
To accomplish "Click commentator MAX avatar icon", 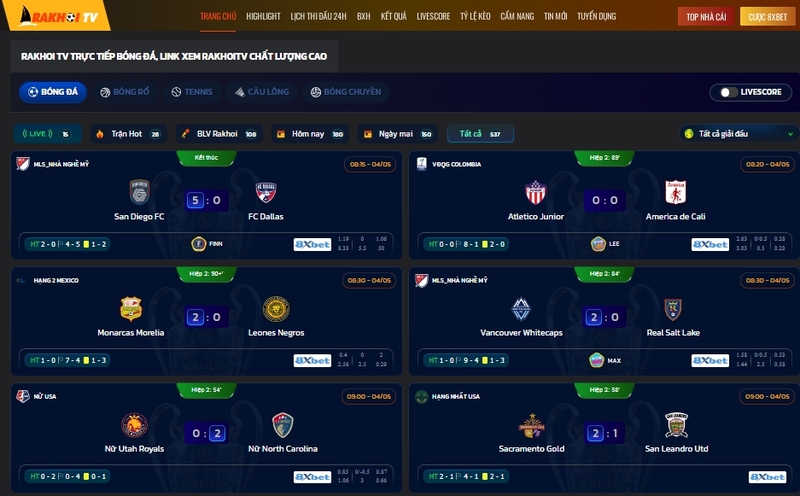I will pos(596,360).
